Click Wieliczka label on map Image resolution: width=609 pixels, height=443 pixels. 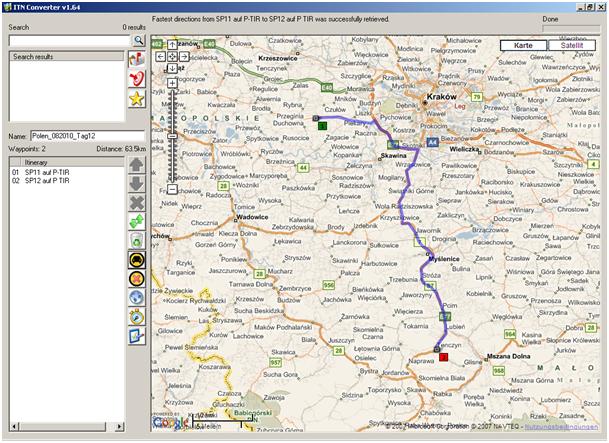pos(465,149)
